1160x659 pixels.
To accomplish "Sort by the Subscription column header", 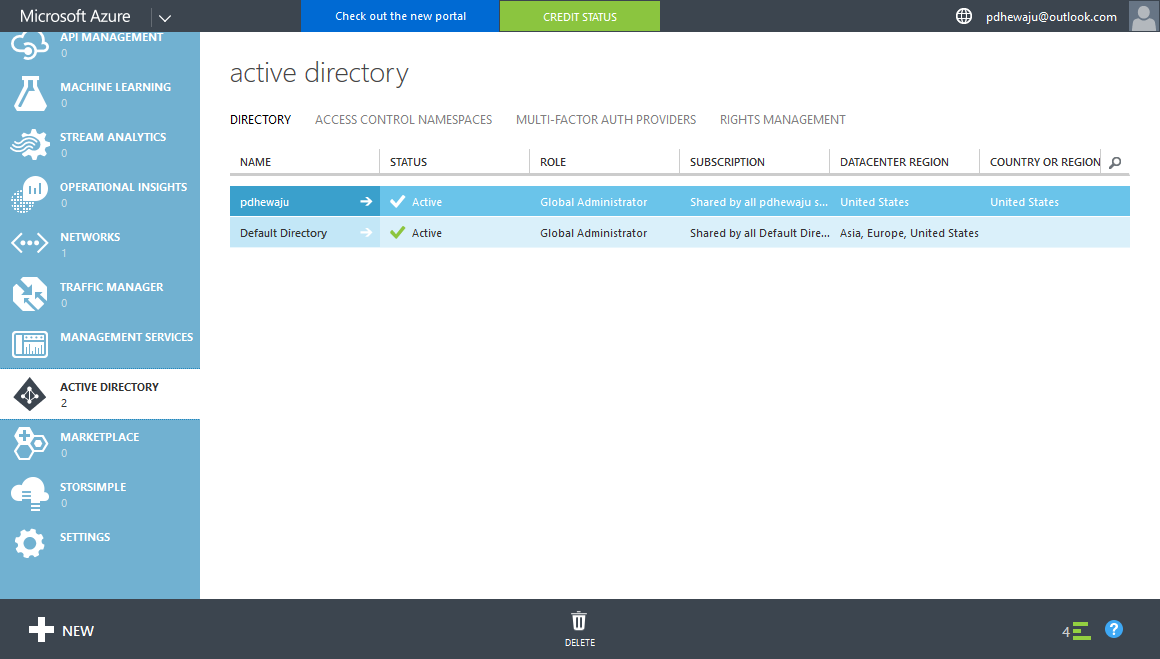I will point(727,162).
